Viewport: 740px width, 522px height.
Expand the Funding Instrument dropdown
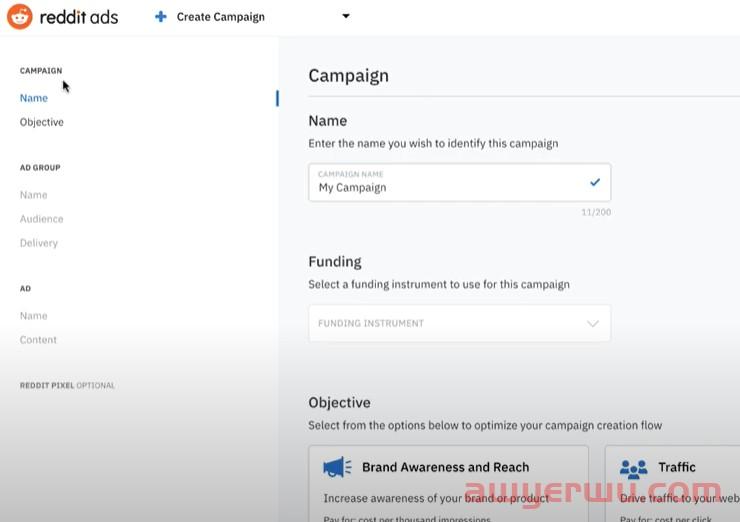[459, 323]
